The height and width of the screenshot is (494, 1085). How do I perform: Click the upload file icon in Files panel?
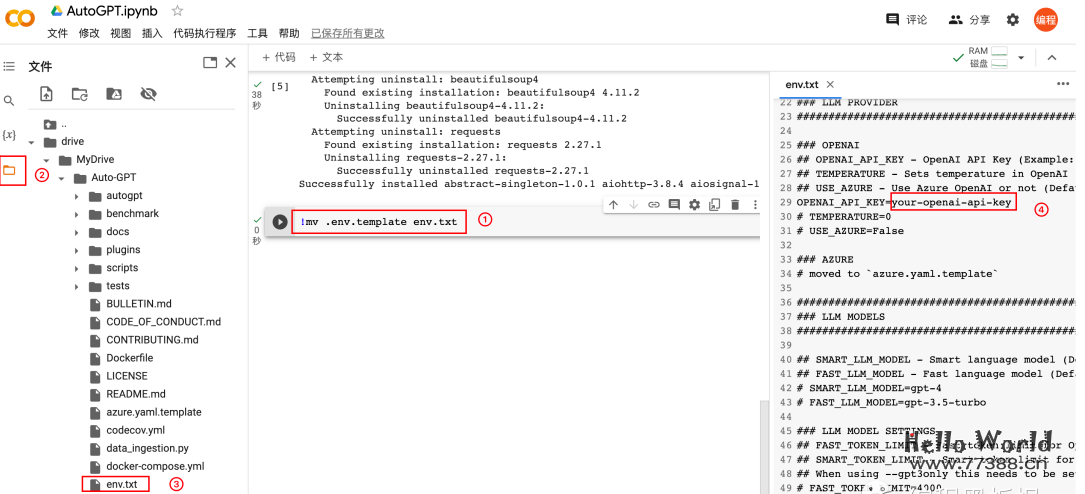tap(46, 94)
